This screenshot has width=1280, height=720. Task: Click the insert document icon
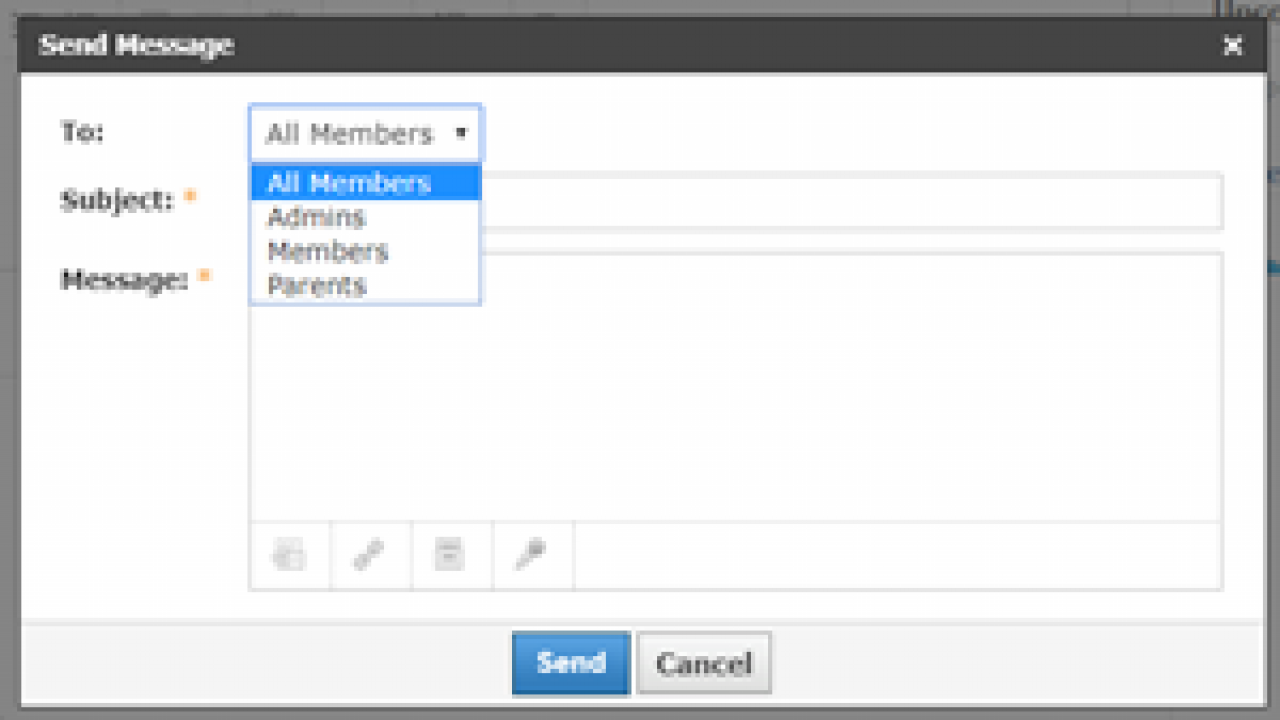[451, 556]
